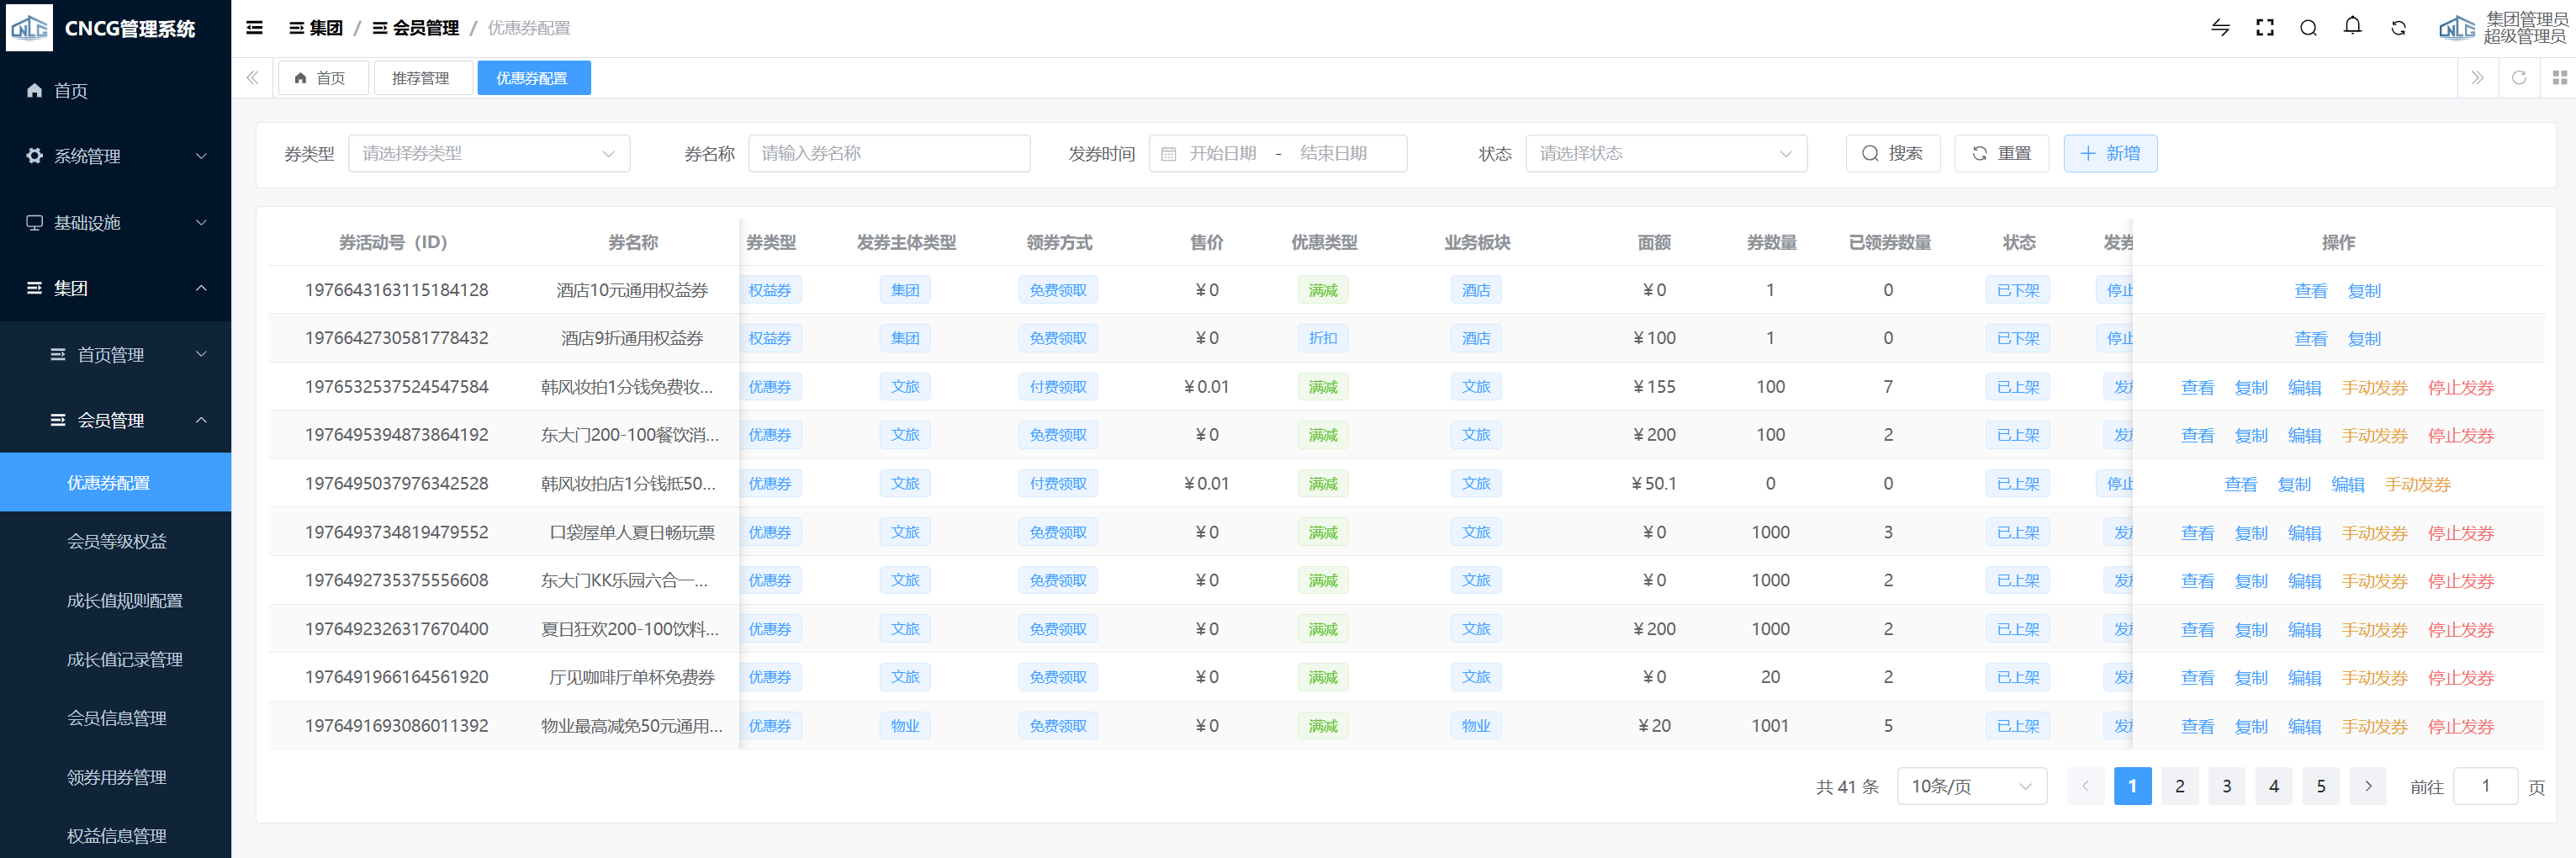Viewport: 2576px width, 858px height.
Task: Click the switch arrows icon in header
Action: click(x=2220, y=28)
